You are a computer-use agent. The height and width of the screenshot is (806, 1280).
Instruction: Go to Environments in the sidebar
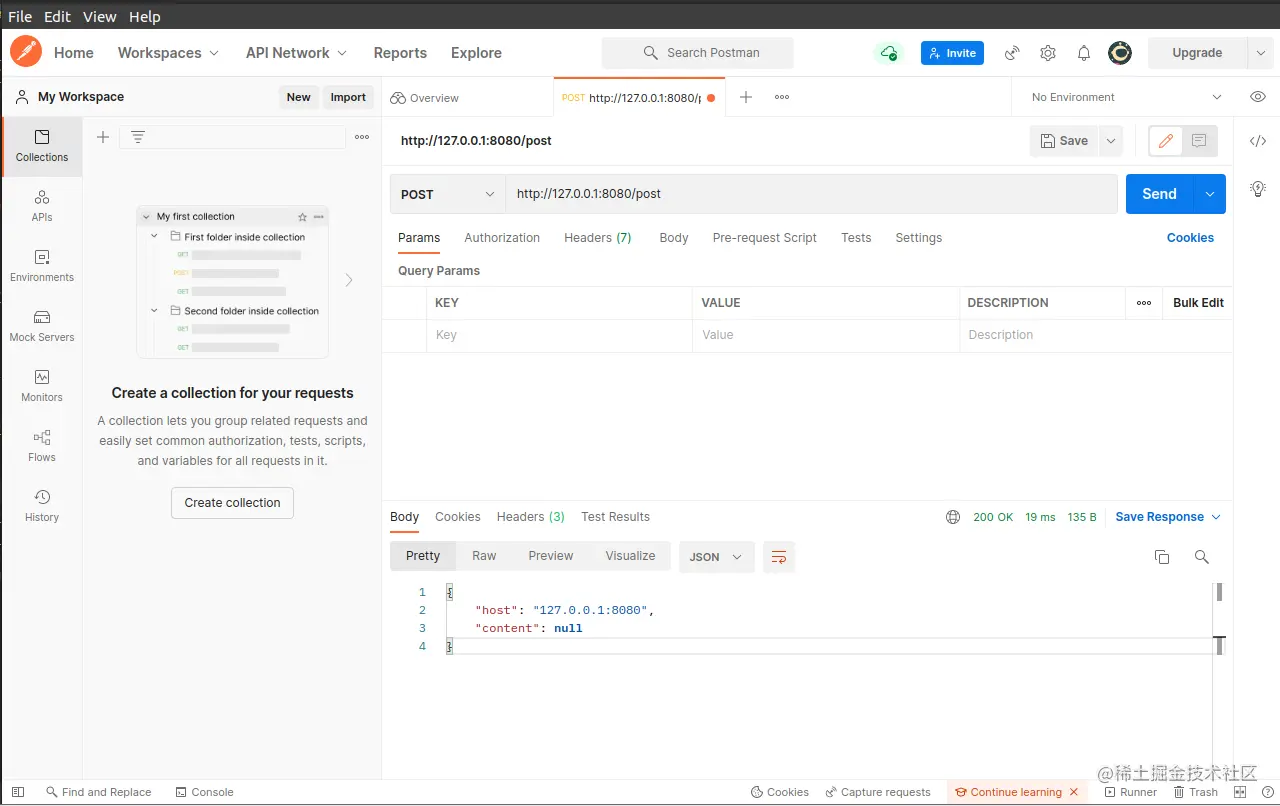(42, 266)
